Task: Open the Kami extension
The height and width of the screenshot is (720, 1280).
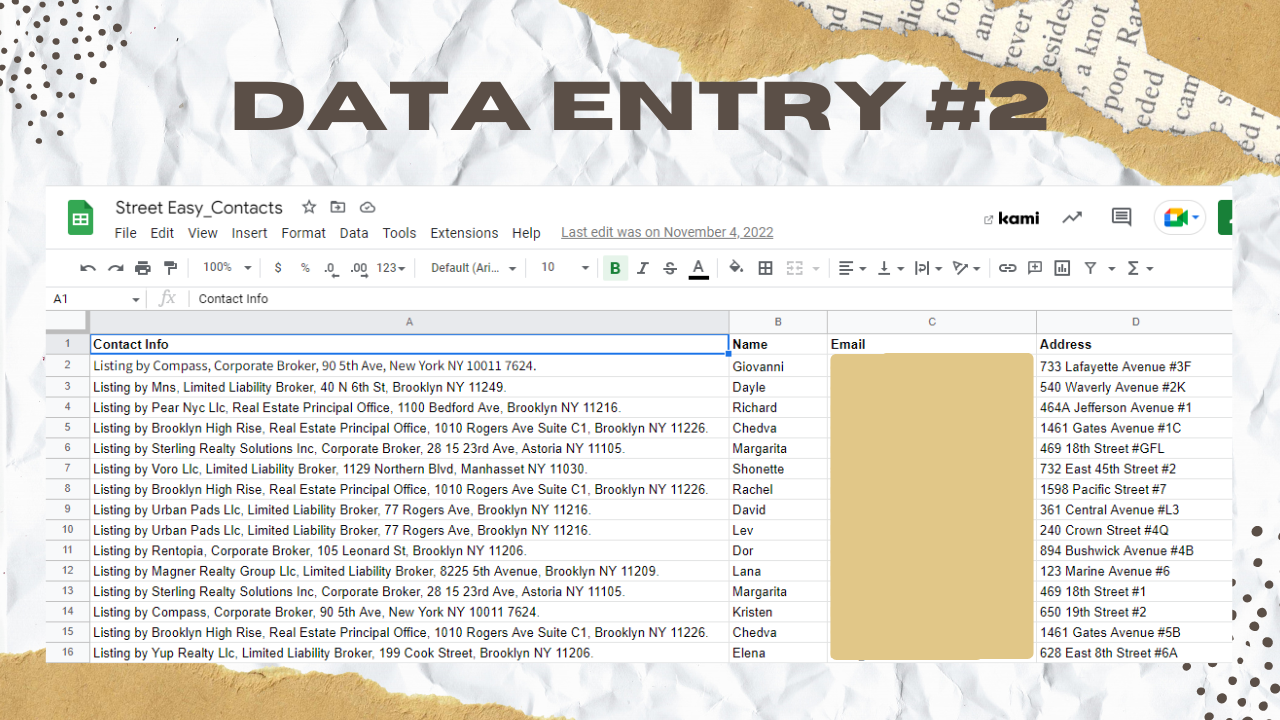Action: click(1011, 218)
